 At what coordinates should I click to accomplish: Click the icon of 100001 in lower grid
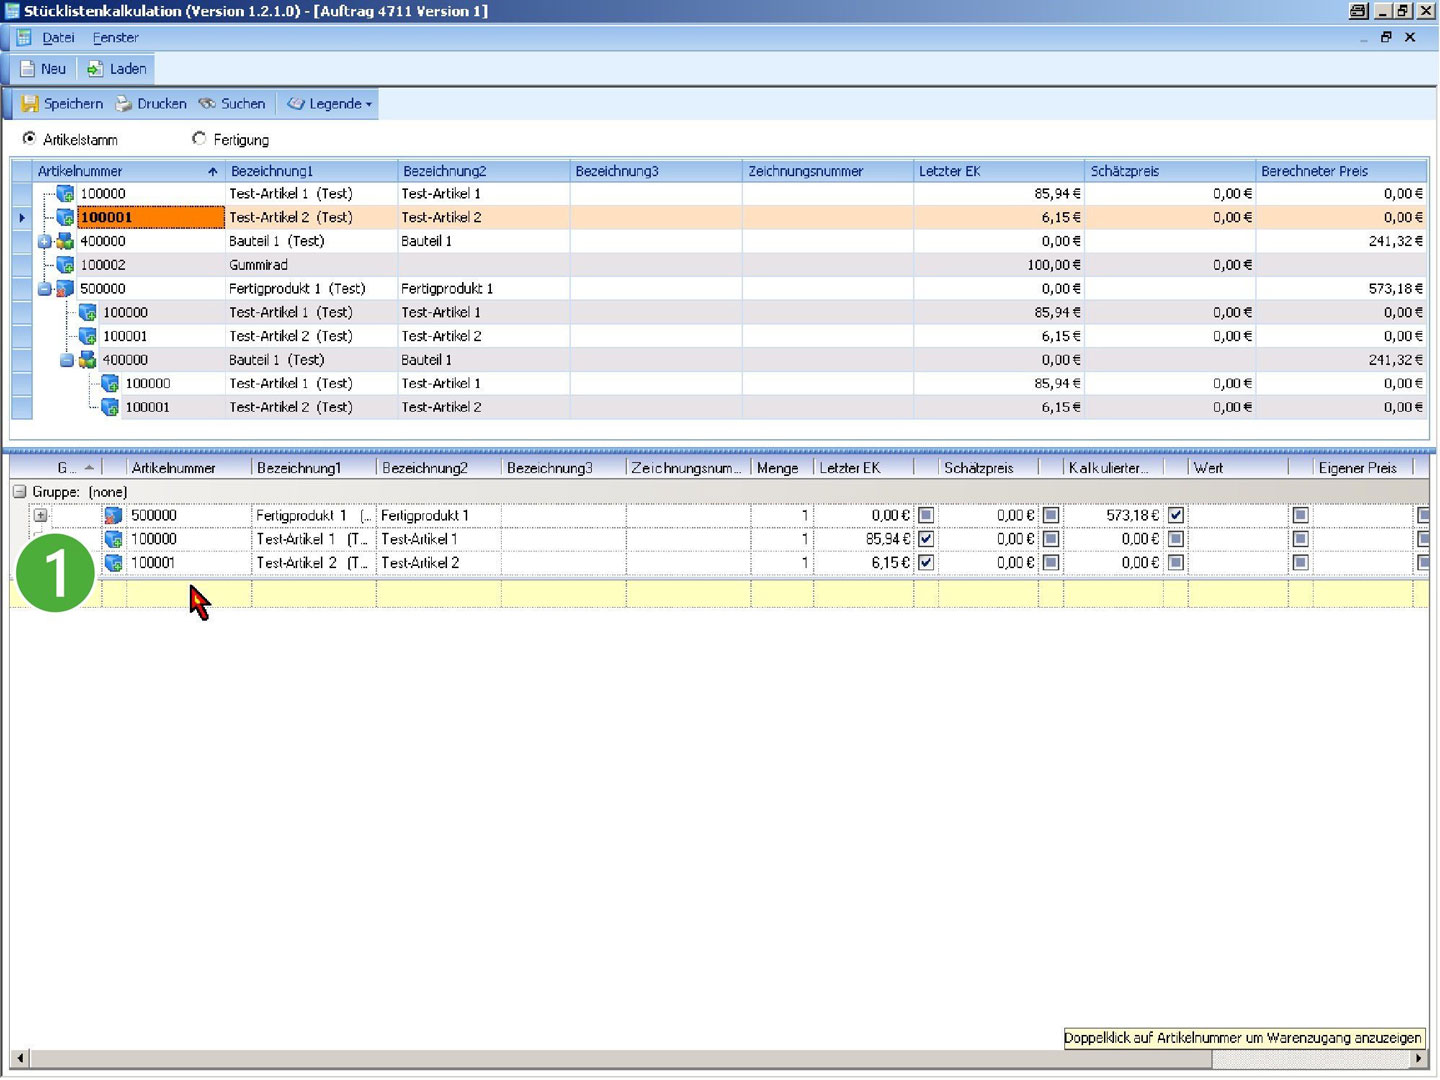114,563
